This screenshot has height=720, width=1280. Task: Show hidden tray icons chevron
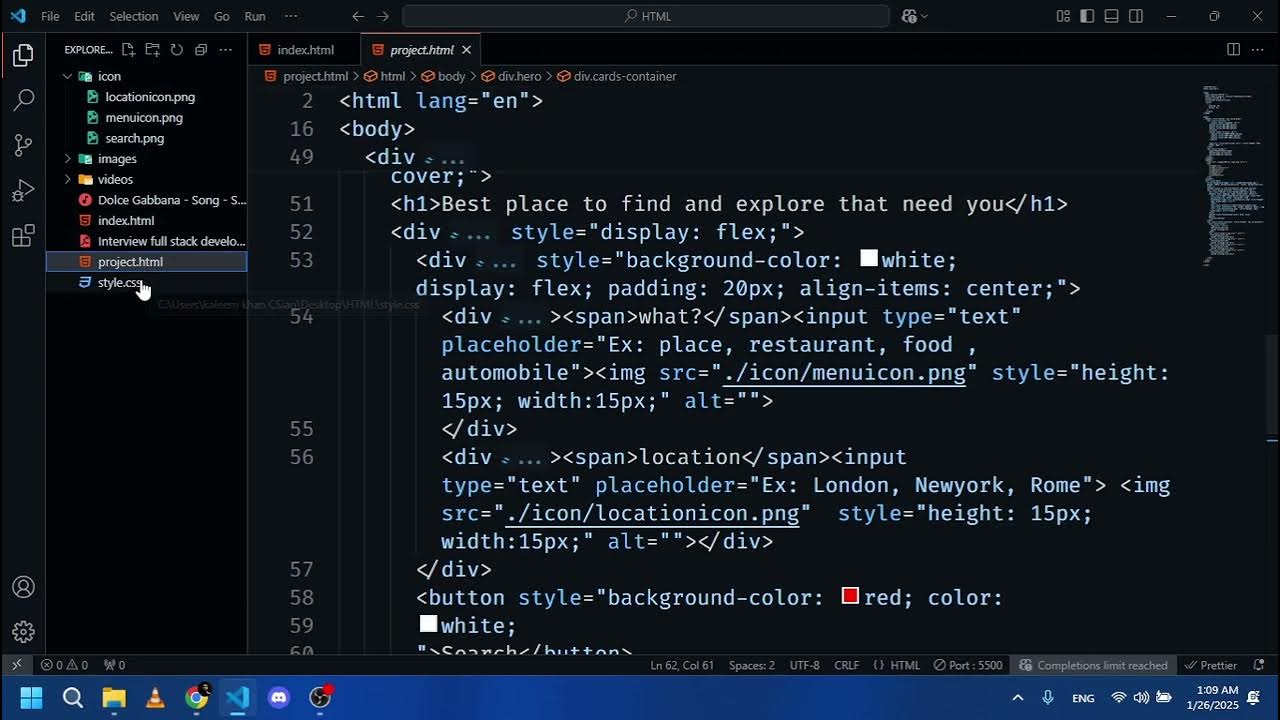coord(1018,698)
